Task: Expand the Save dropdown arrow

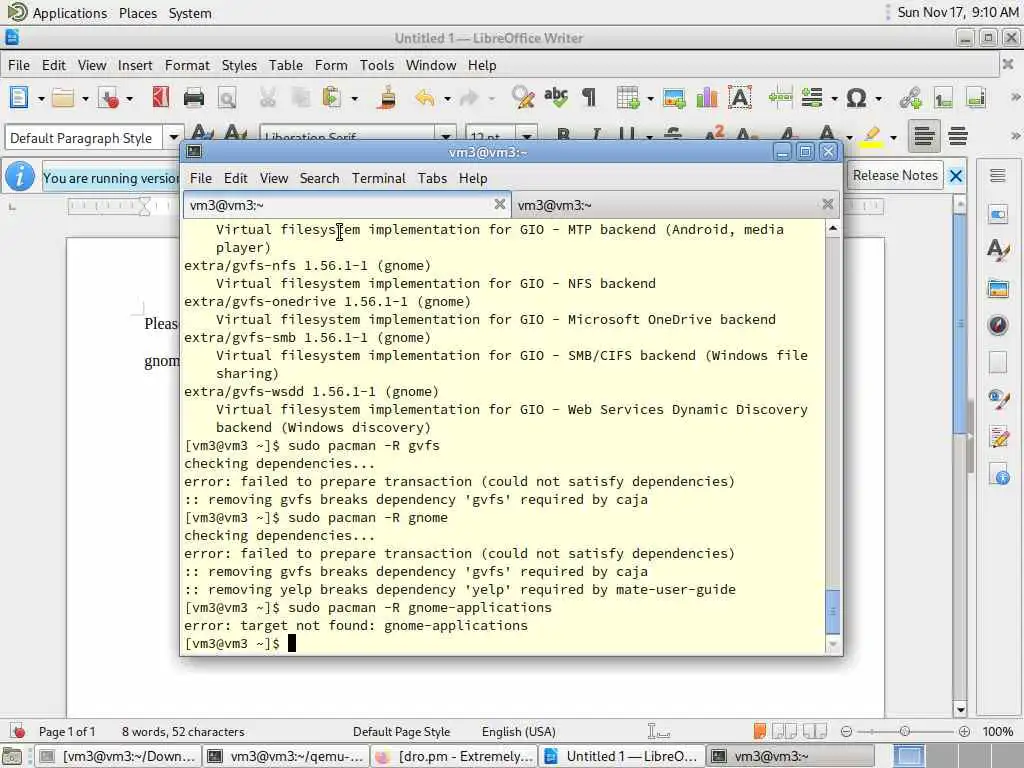Action: pyautogui.click(x=129, y=99)
